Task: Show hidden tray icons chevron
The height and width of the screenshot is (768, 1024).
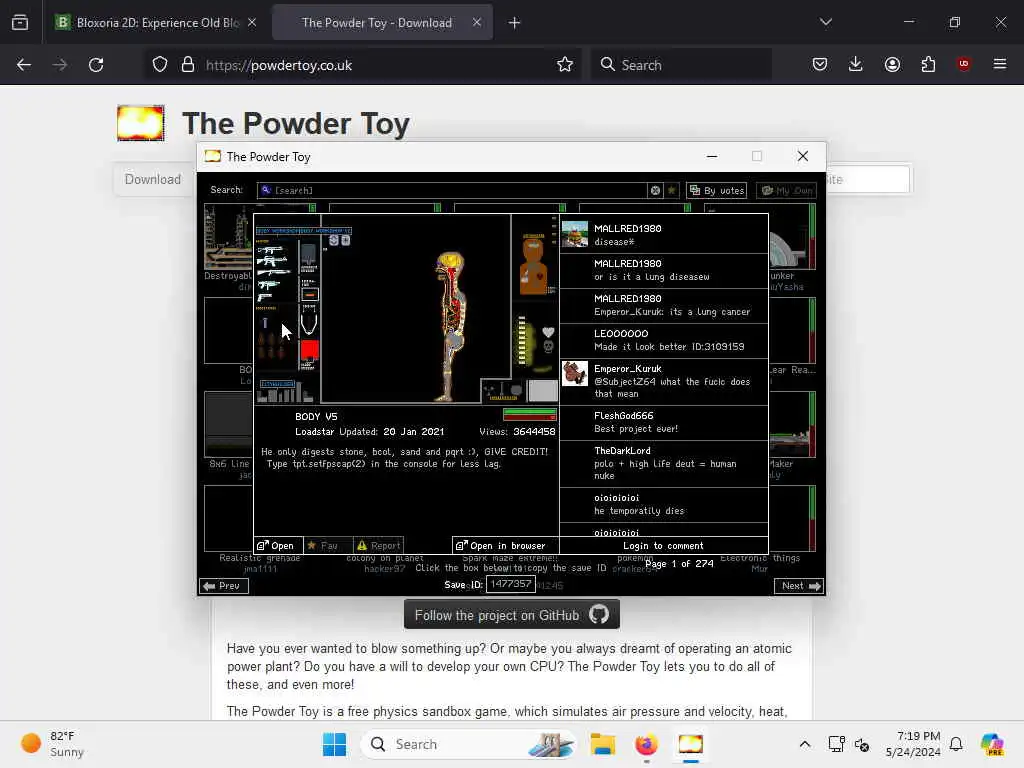Action: tap(805, 744)
